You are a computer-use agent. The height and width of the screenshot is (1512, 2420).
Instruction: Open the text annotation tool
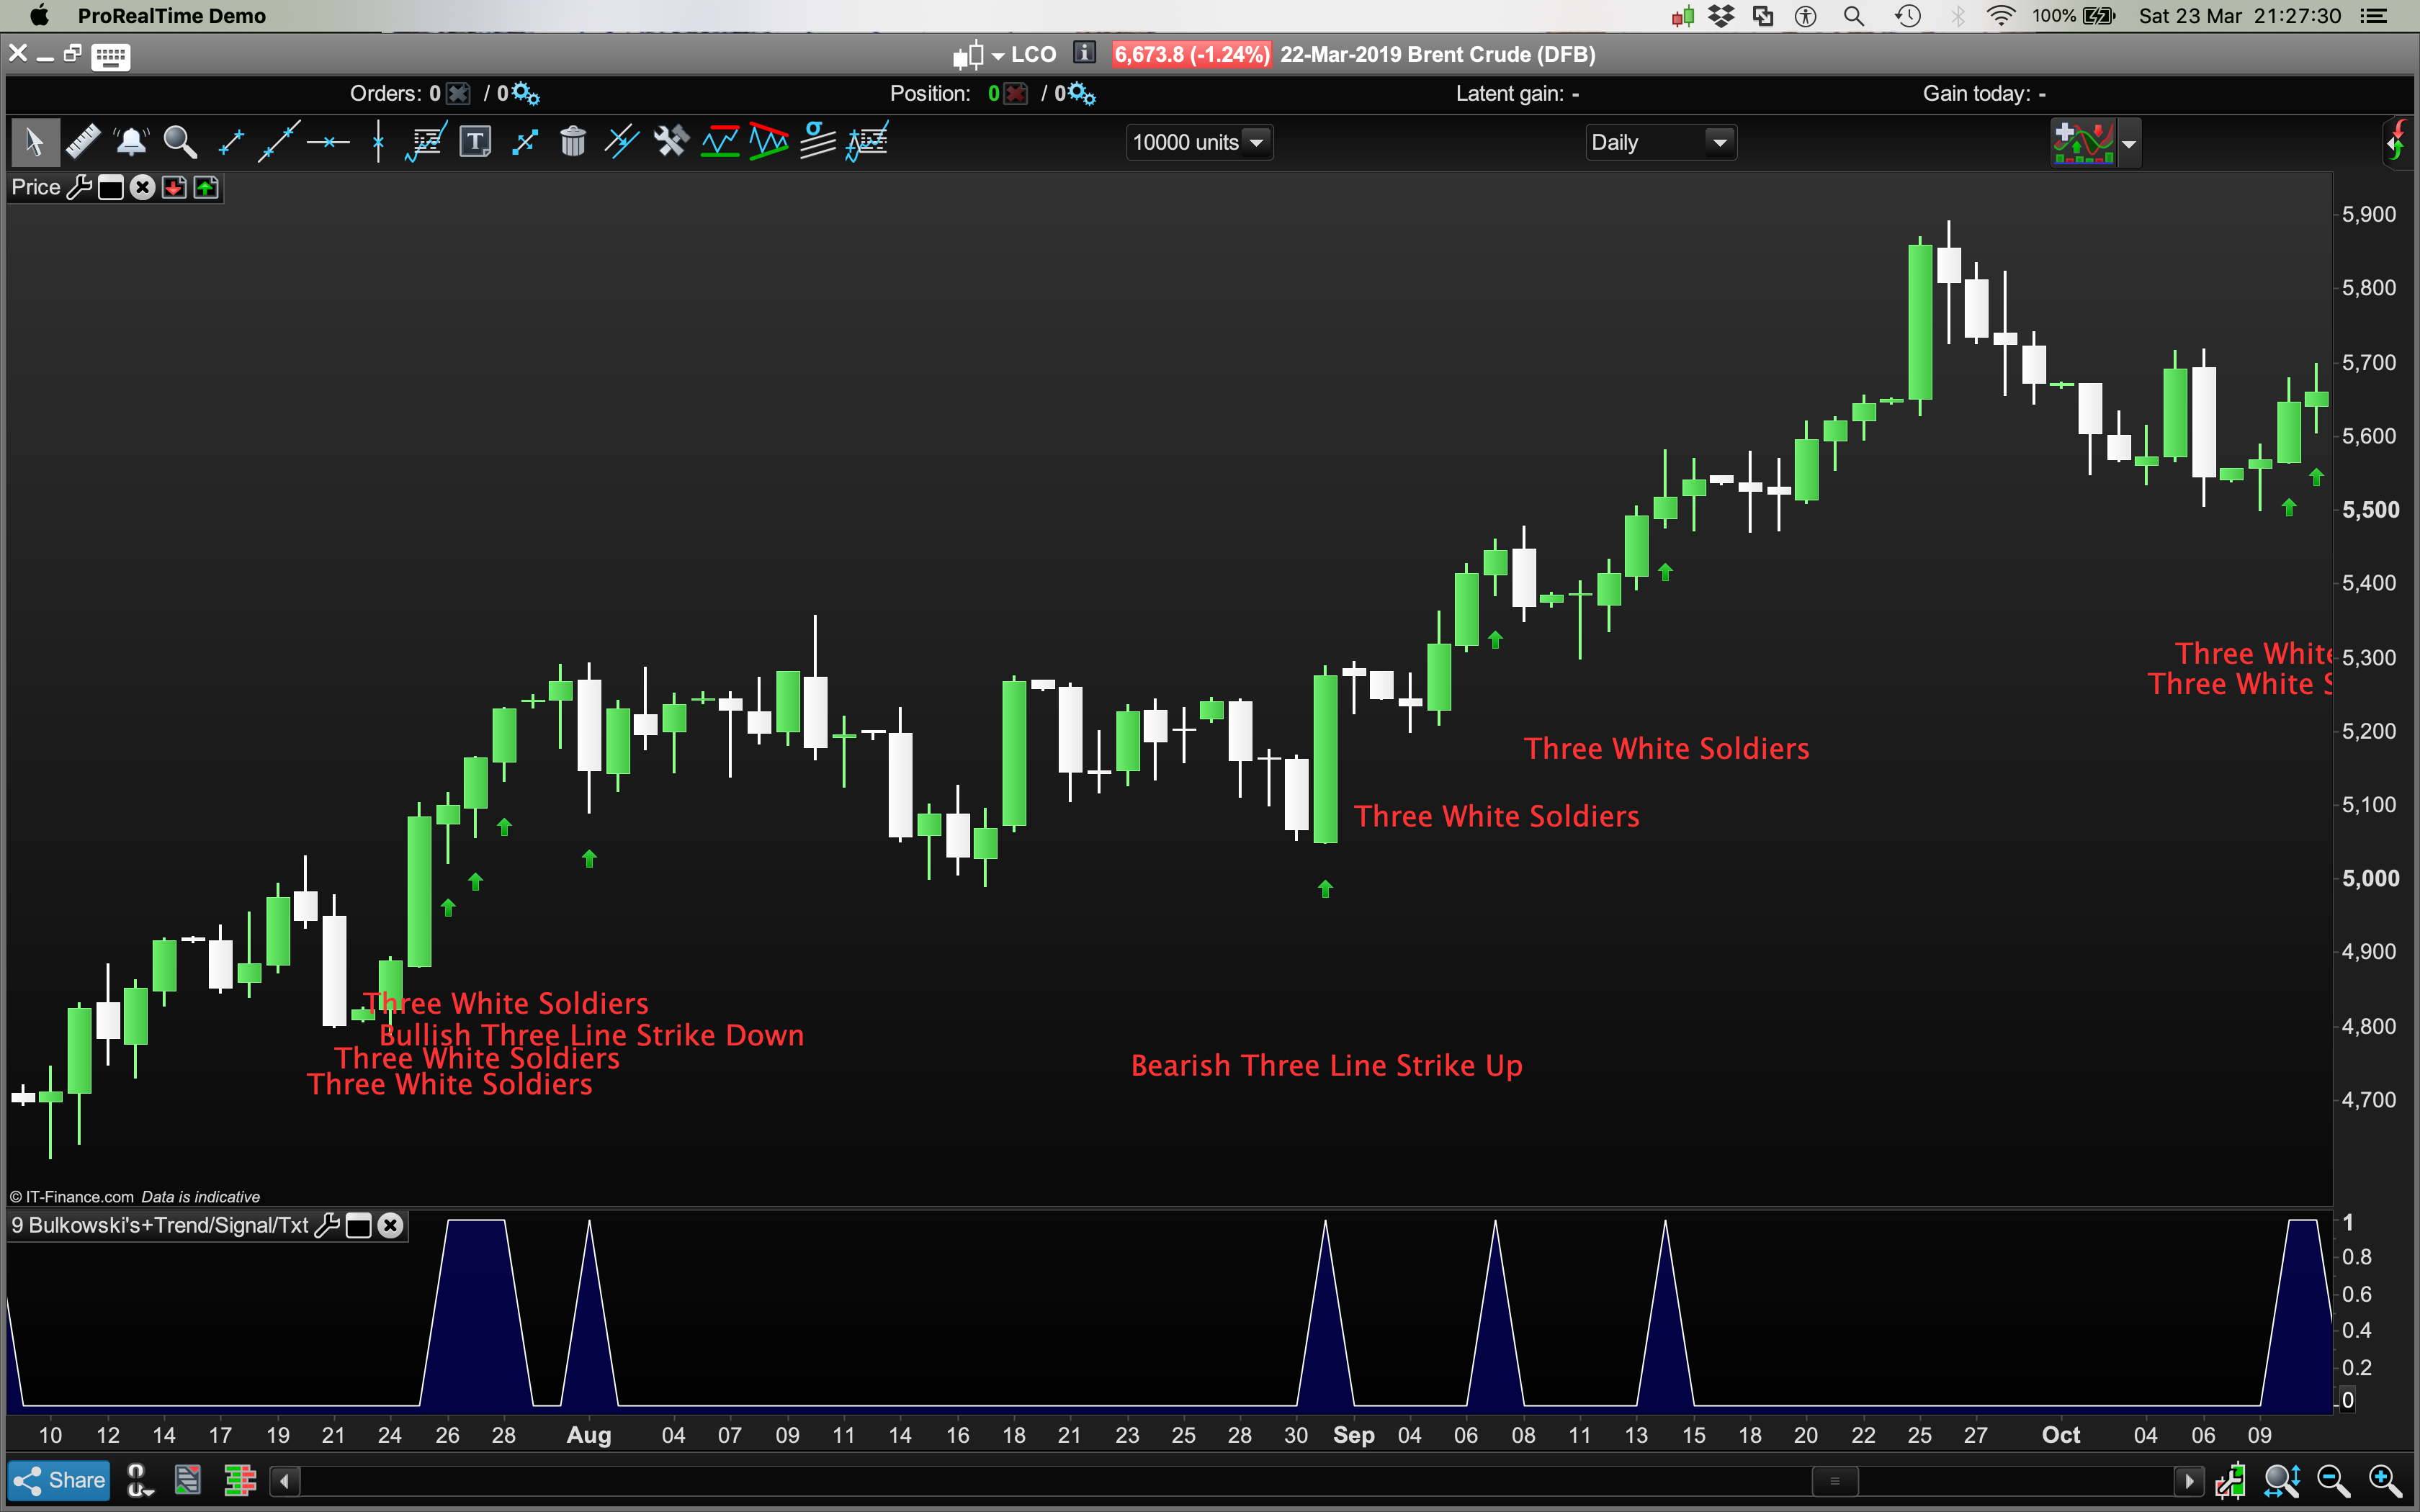click(x=475, y=141)
